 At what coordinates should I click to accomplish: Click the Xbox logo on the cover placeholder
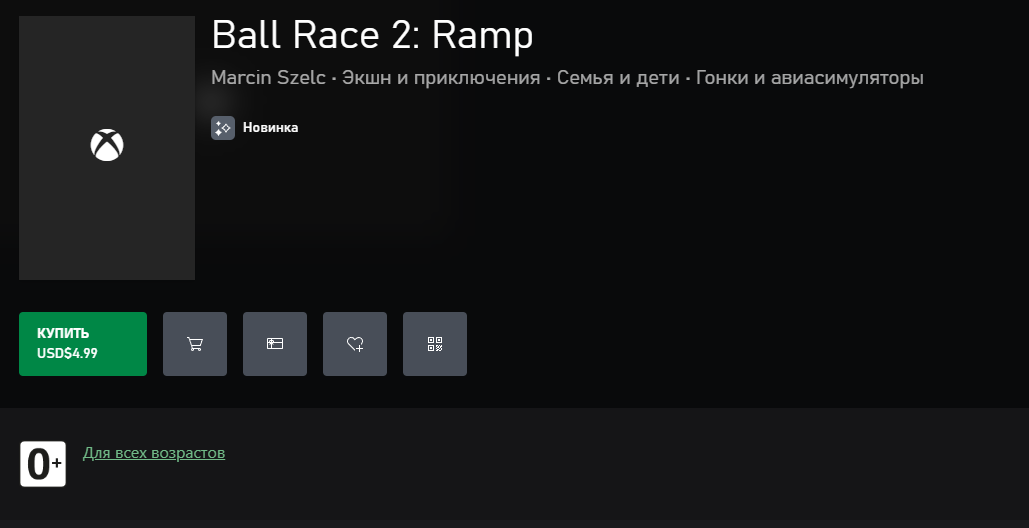tap(107, 145)
